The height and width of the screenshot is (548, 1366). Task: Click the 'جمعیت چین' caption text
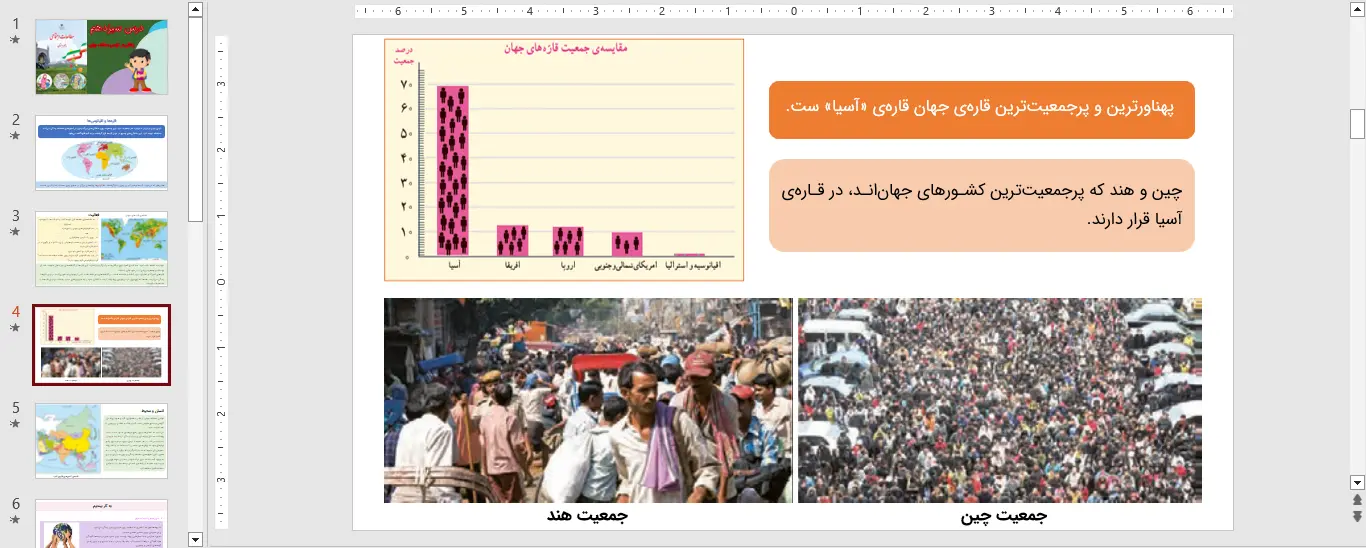click(1003, 516)
